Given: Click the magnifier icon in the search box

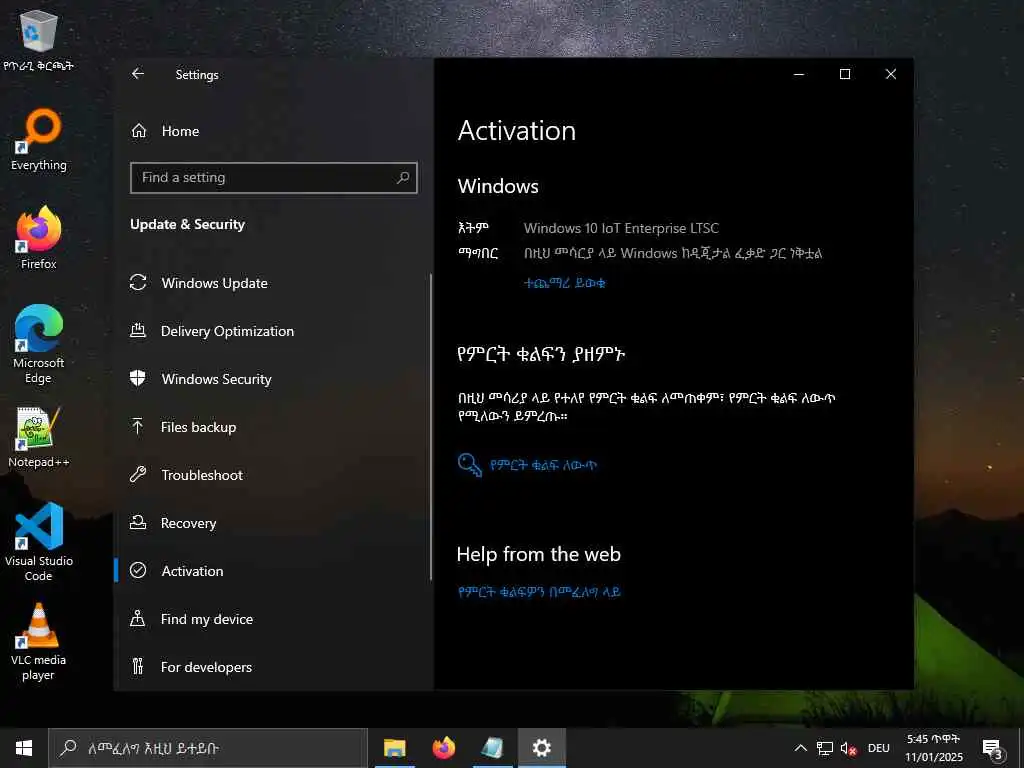Looking at the screenshot, I should click(x=403, y=178).
